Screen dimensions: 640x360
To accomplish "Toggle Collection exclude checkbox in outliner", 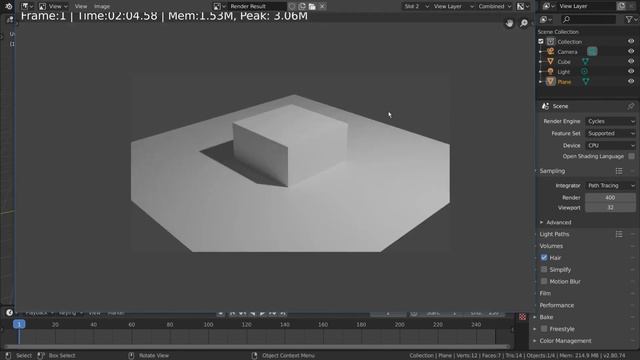I will pos(541,42).
